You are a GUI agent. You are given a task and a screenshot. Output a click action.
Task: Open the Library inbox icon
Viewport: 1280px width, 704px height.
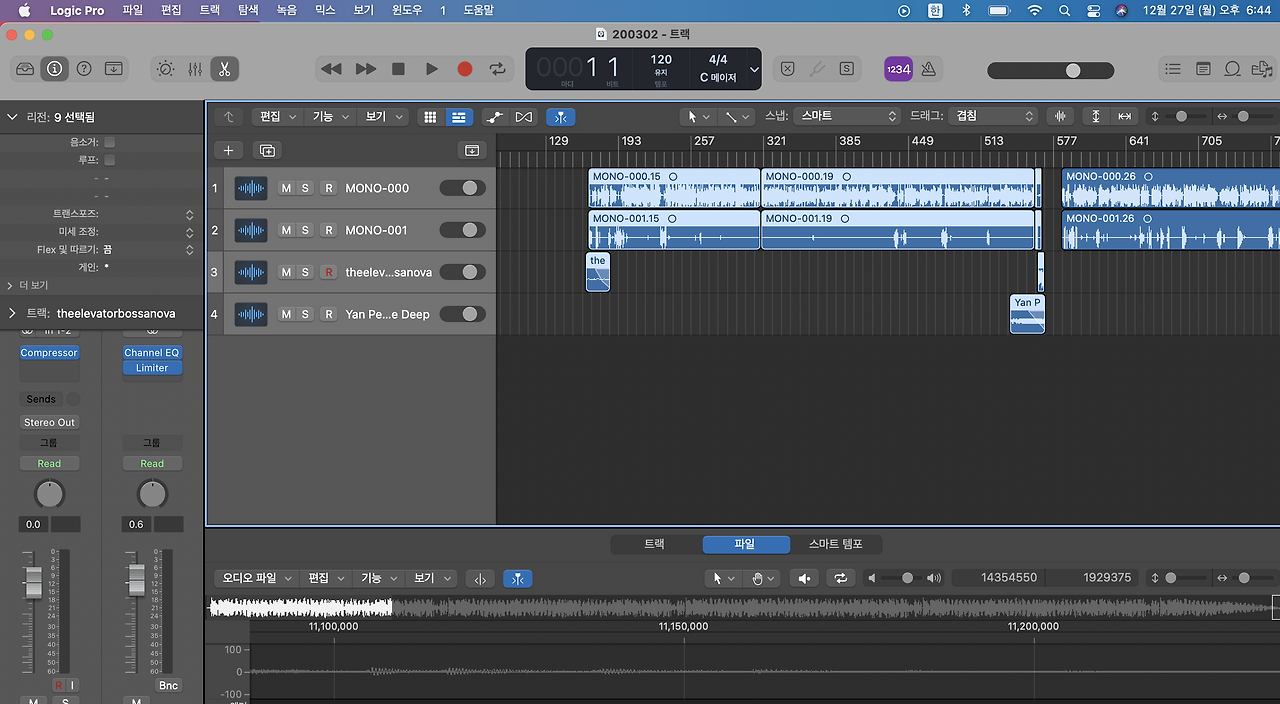tap(25, 69)
